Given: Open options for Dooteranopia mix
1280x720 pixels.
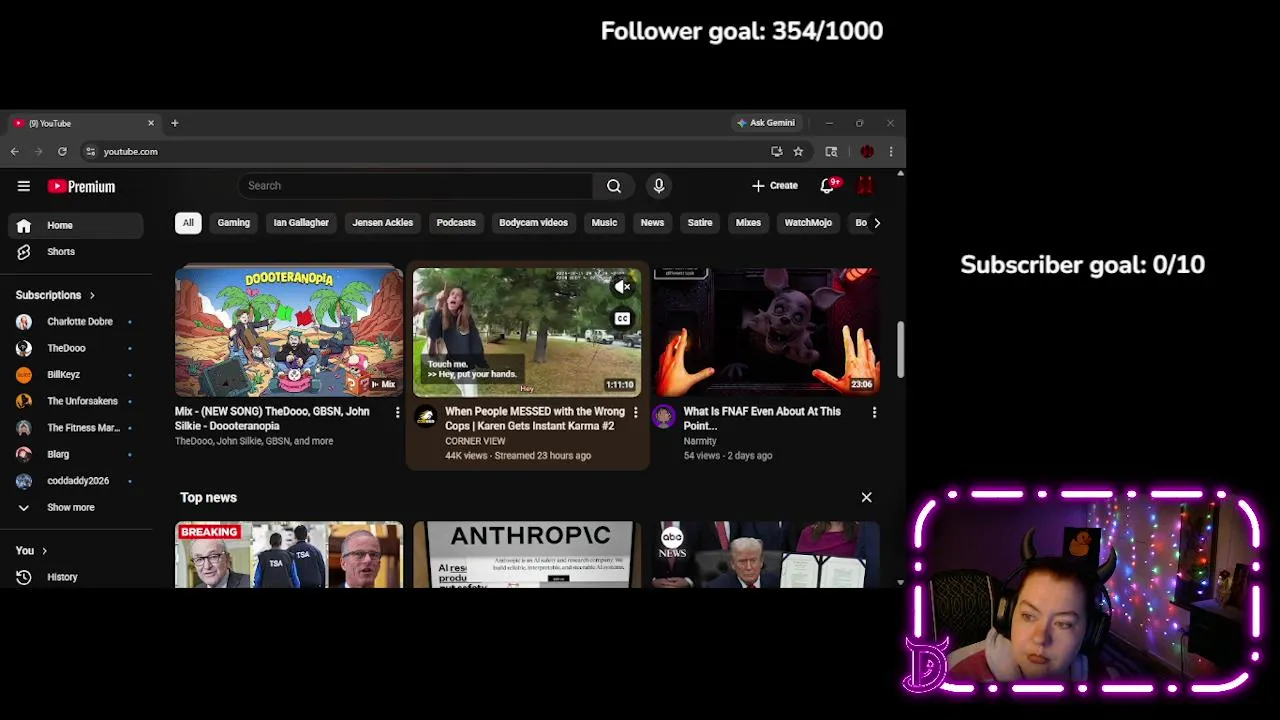Looking at the screenshot, I should click(397, 412).
